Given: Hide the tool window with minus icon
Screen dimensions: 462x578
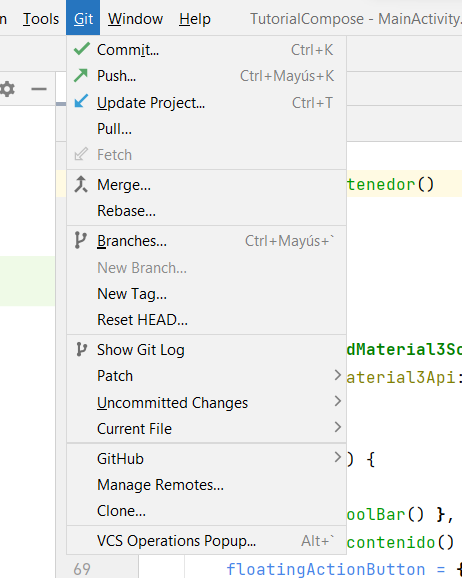Looking at the screenshot, I should (x=39, y=89).
